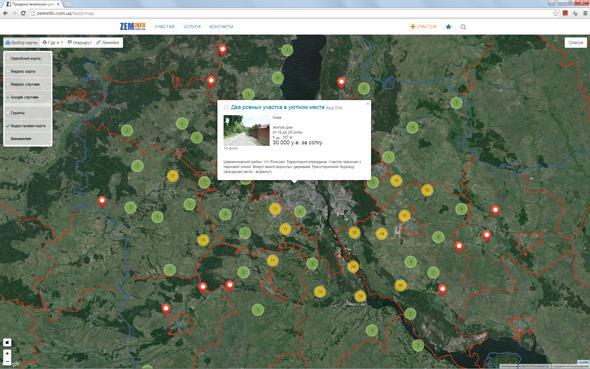Click the square map control above zoom buttons

[7, 342]
